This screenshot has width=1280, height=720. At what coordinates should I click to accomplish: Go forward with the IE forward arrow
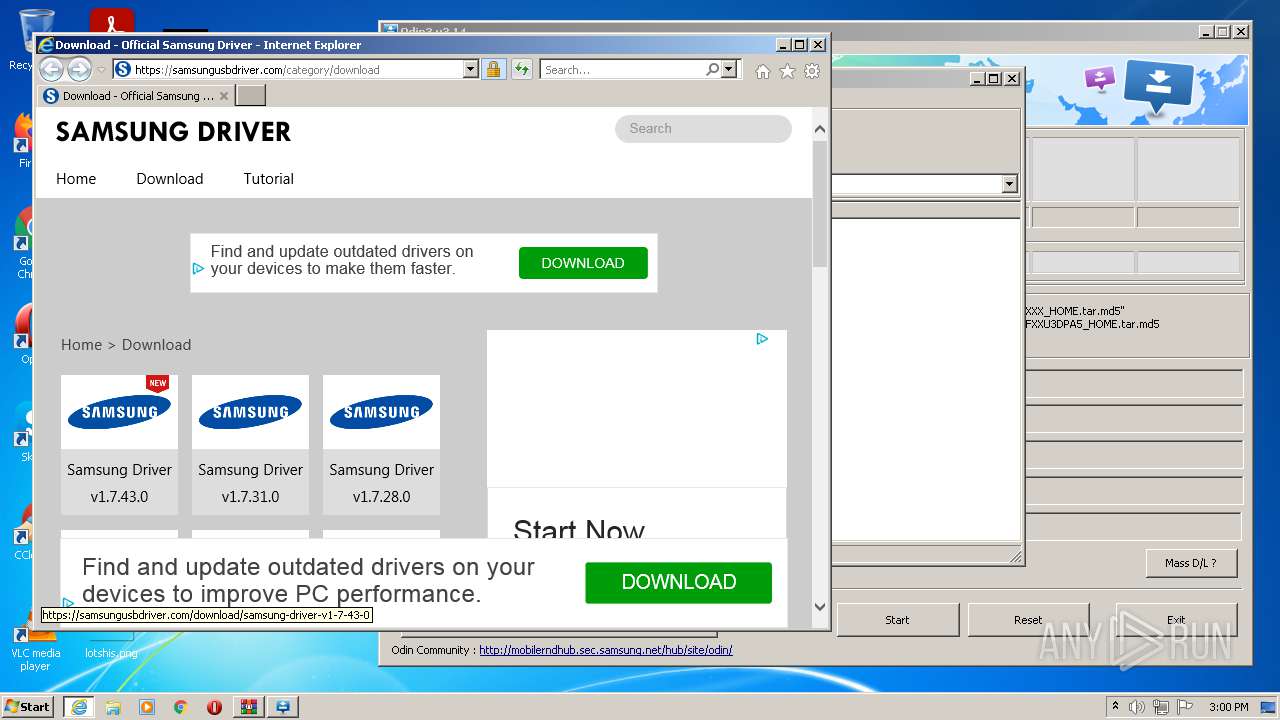pyautogui.click(x=79, y=69)
